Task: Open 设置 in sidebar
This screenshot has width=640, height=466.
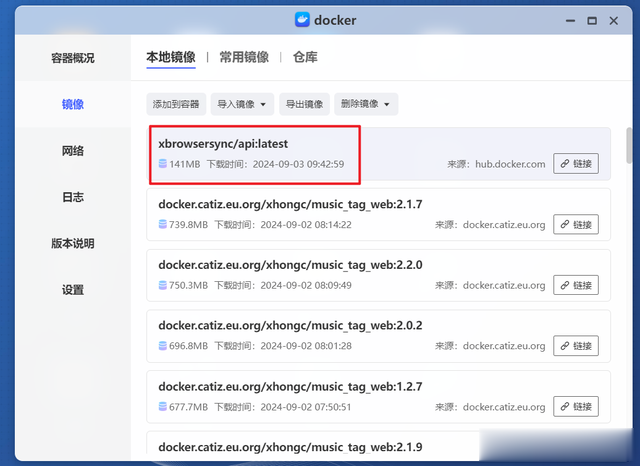Action: pos(73,290)
